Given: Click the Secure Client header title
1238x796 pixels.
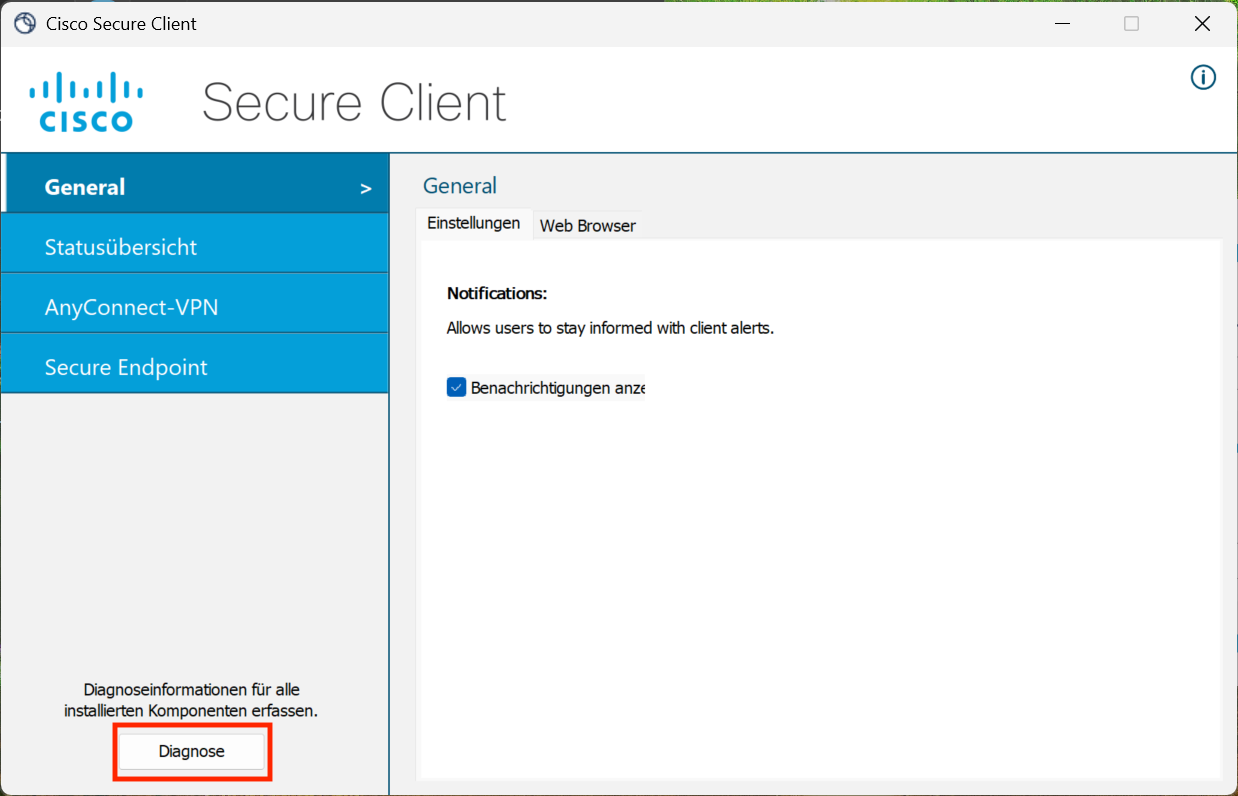Looking at the screenshot, I should tap(354, 102).
